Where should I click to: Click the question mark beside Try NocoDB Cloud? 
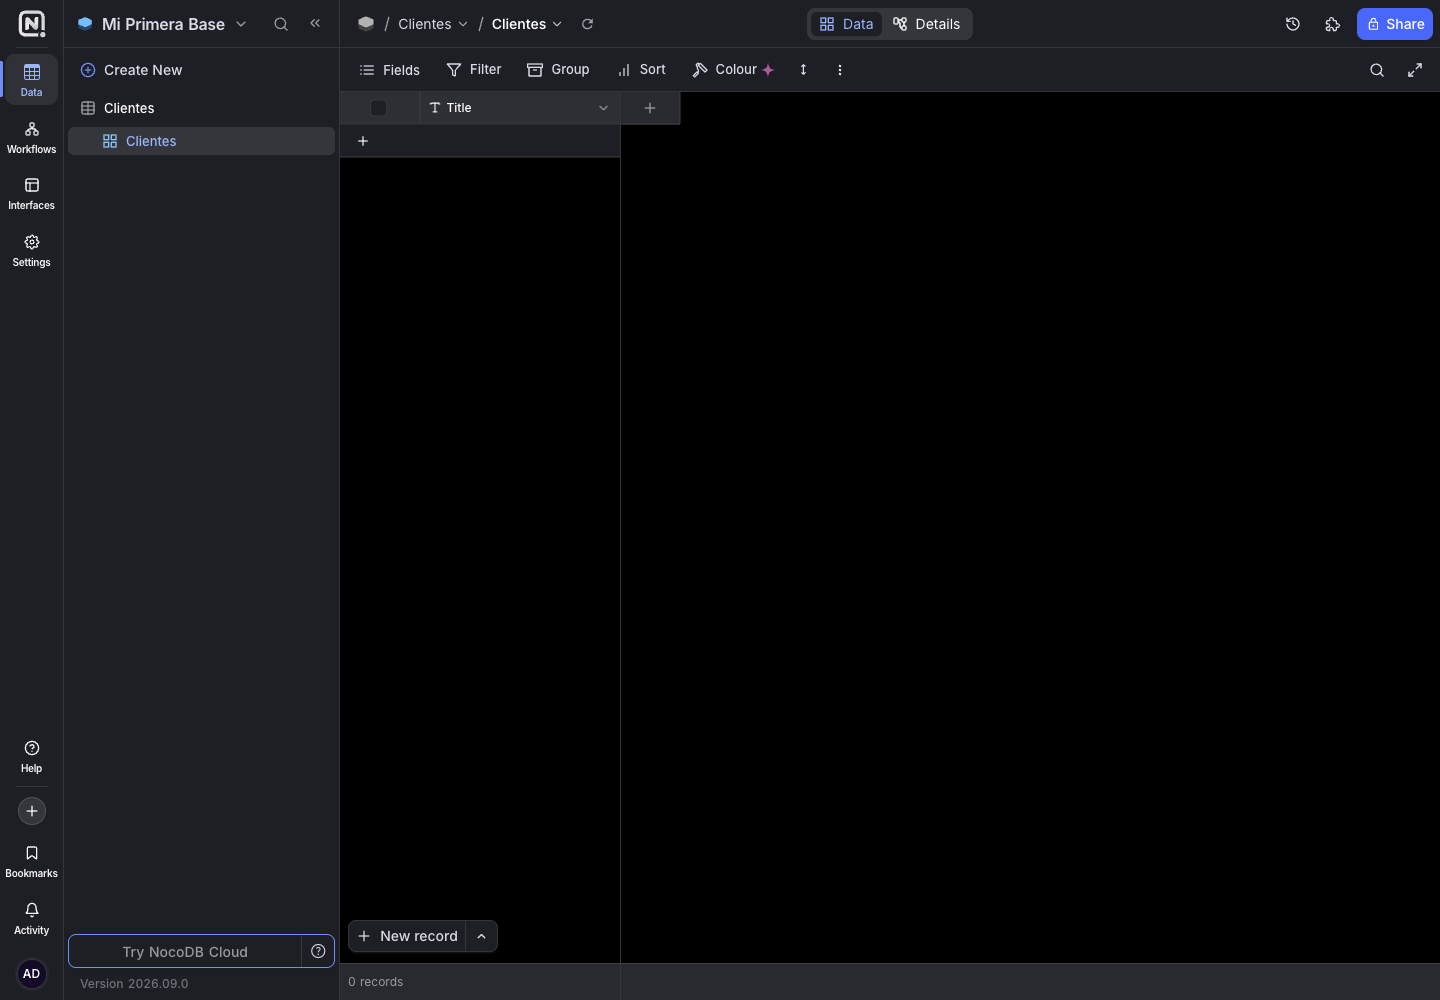318,951
